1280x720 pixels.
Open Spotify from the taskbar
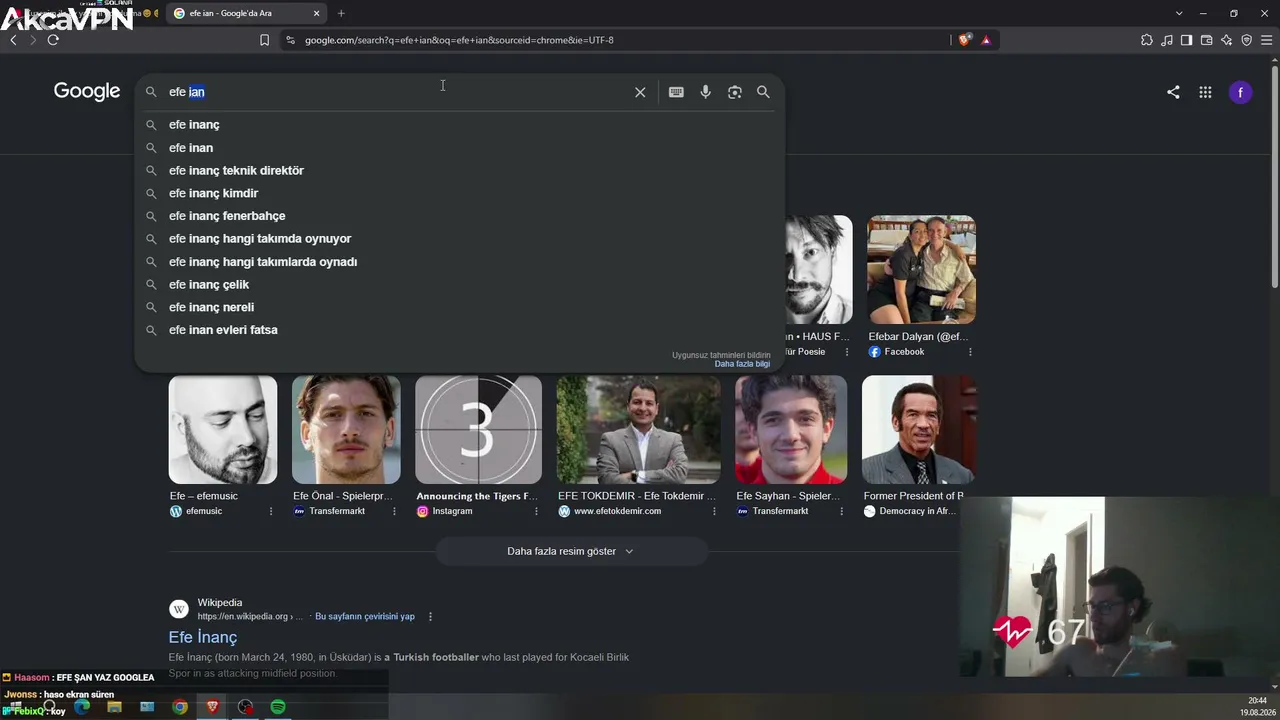point(278,707)
